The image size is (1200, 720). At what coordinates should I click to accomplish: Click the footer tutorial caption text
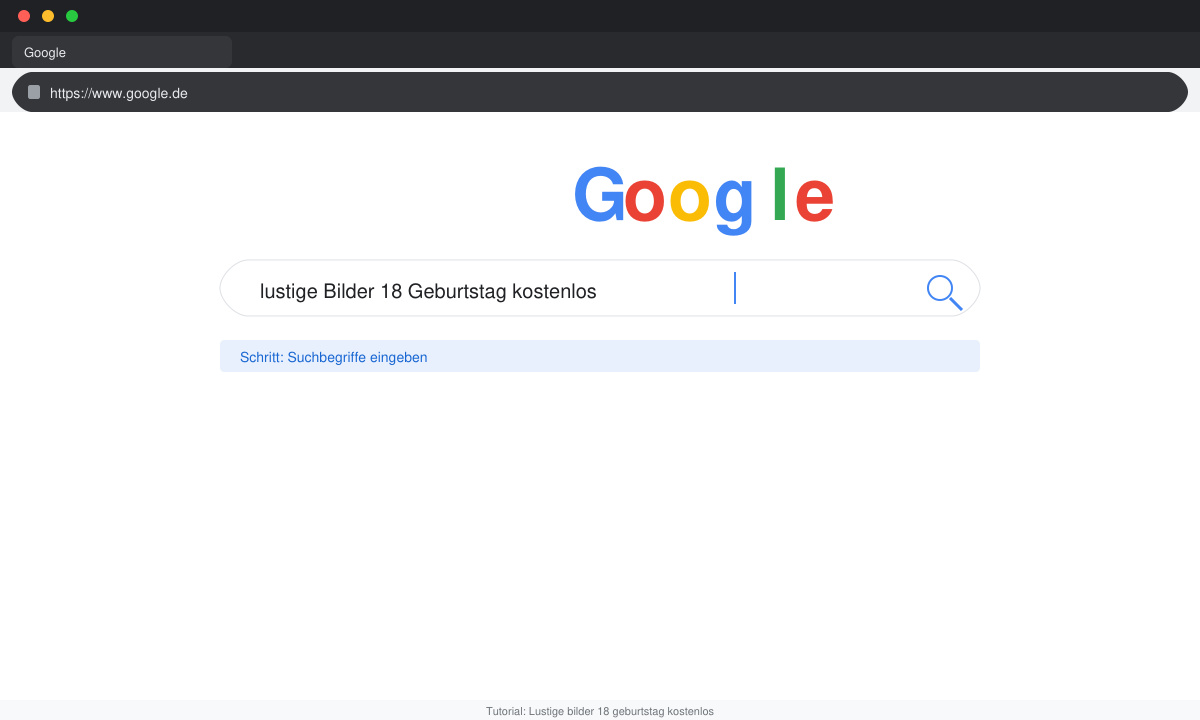[x=600, y=711]
